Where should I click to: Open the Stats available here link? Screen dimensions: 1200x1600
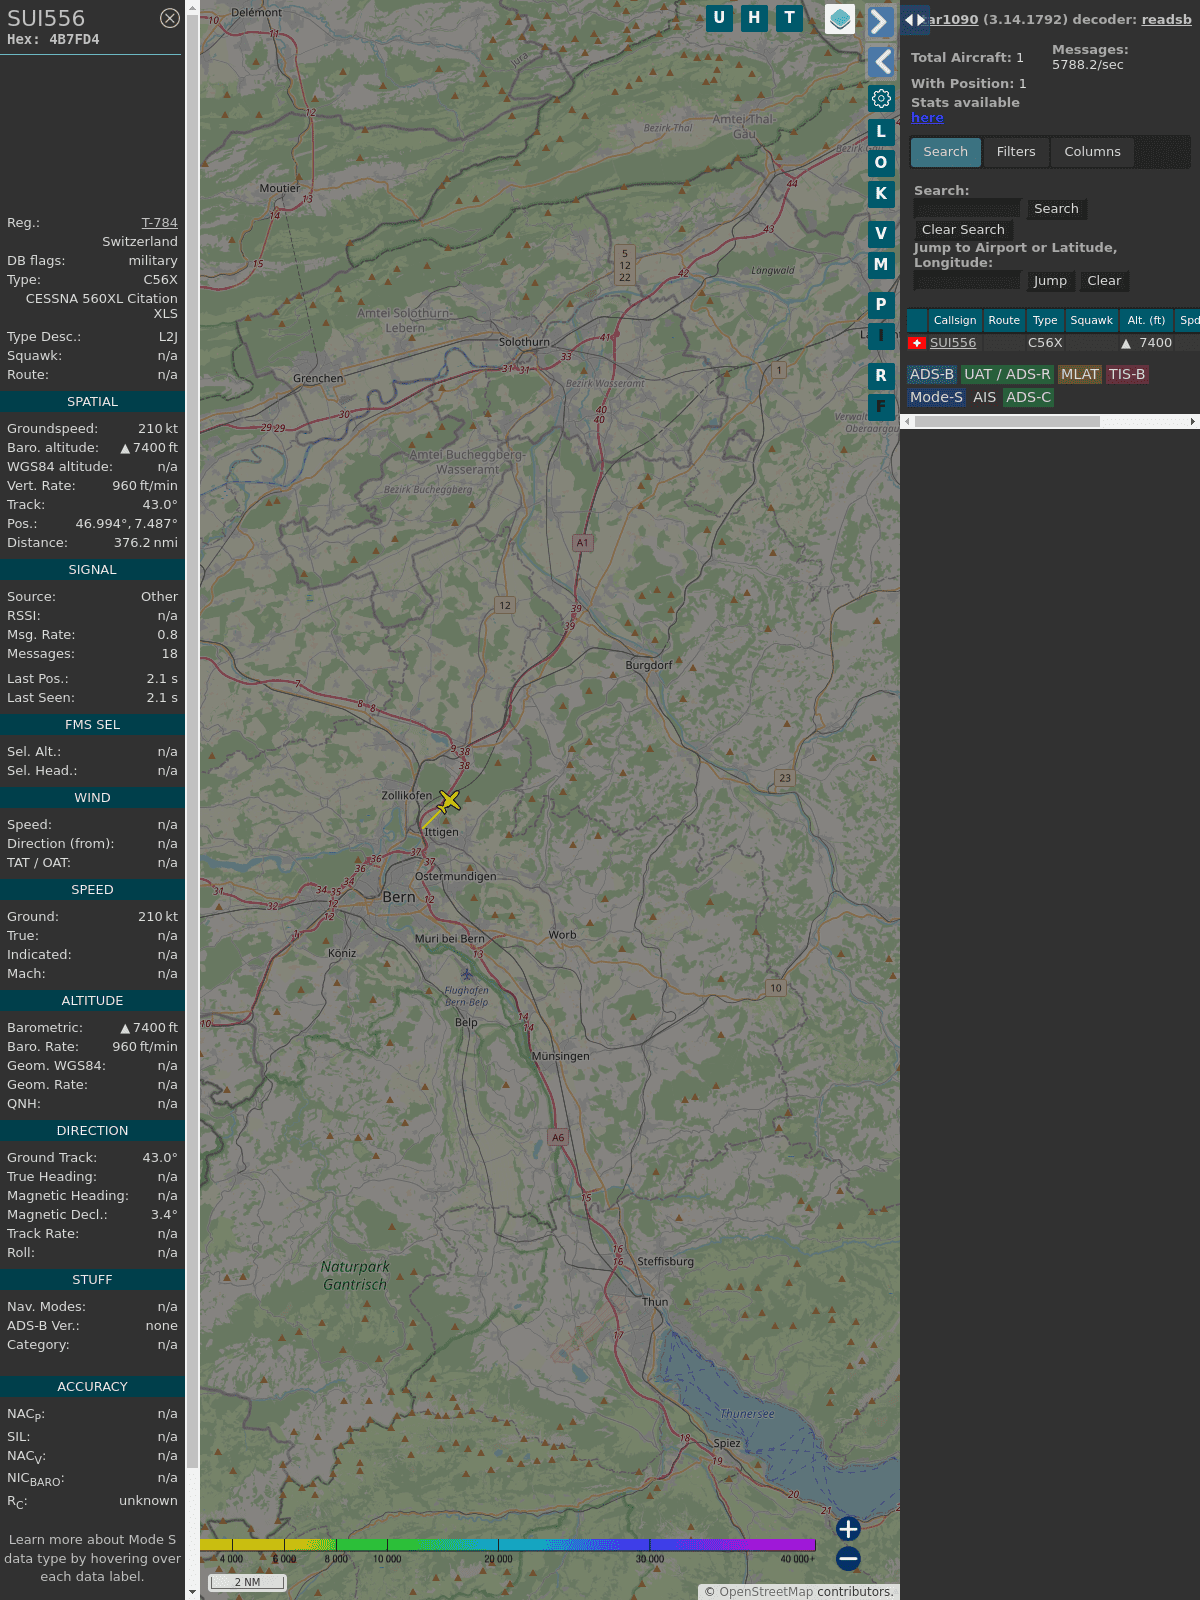(x=927, y=118)
